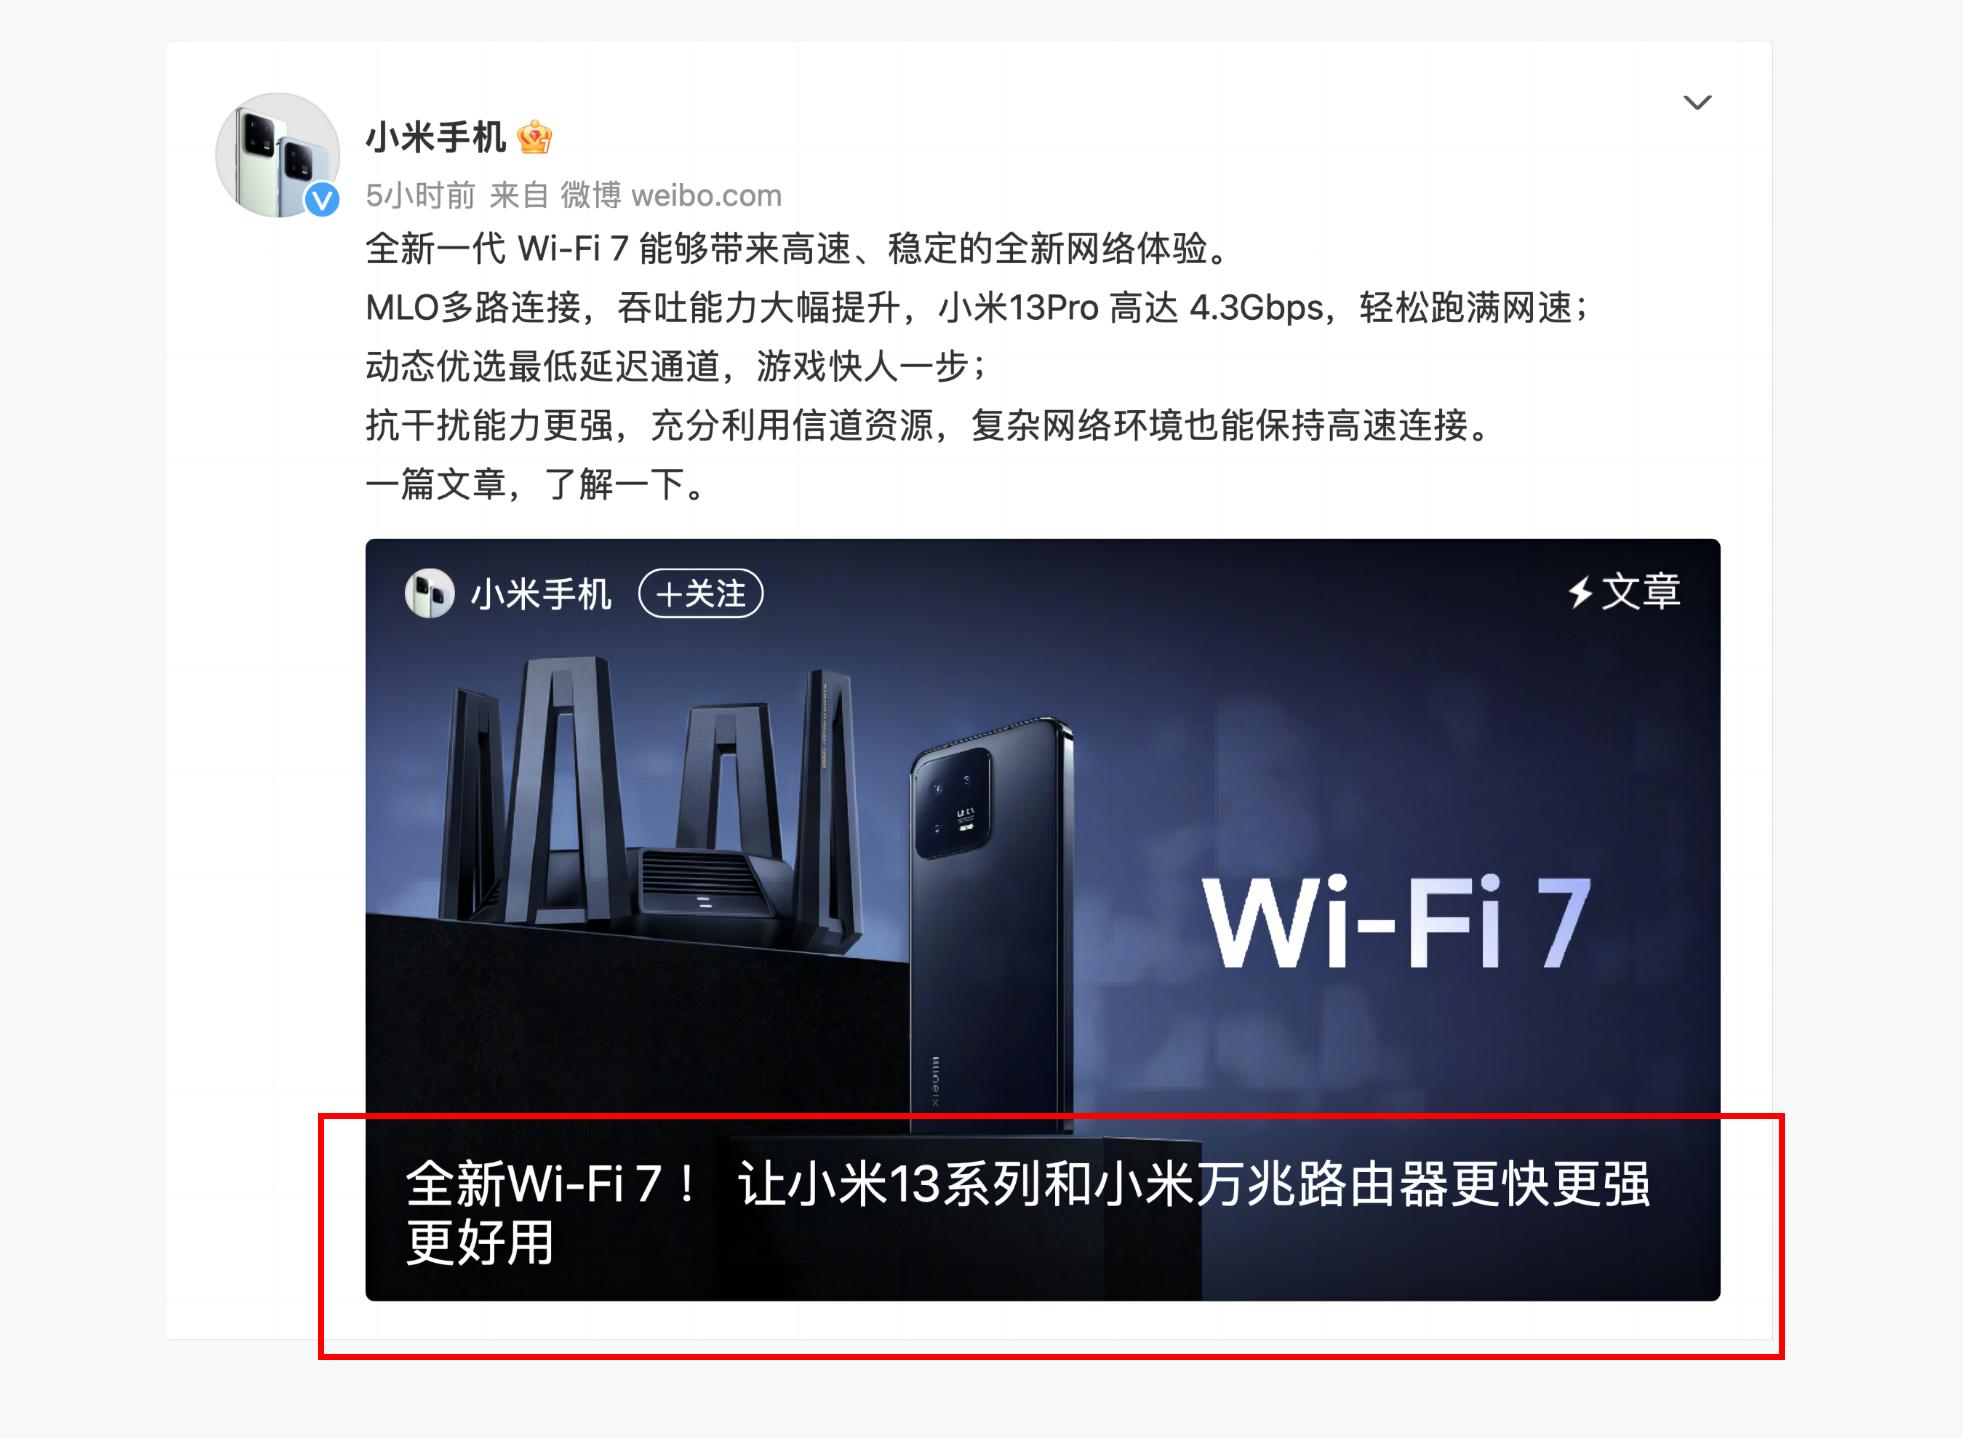Open the 小米手机 profile avatar photo

(278, 155)
